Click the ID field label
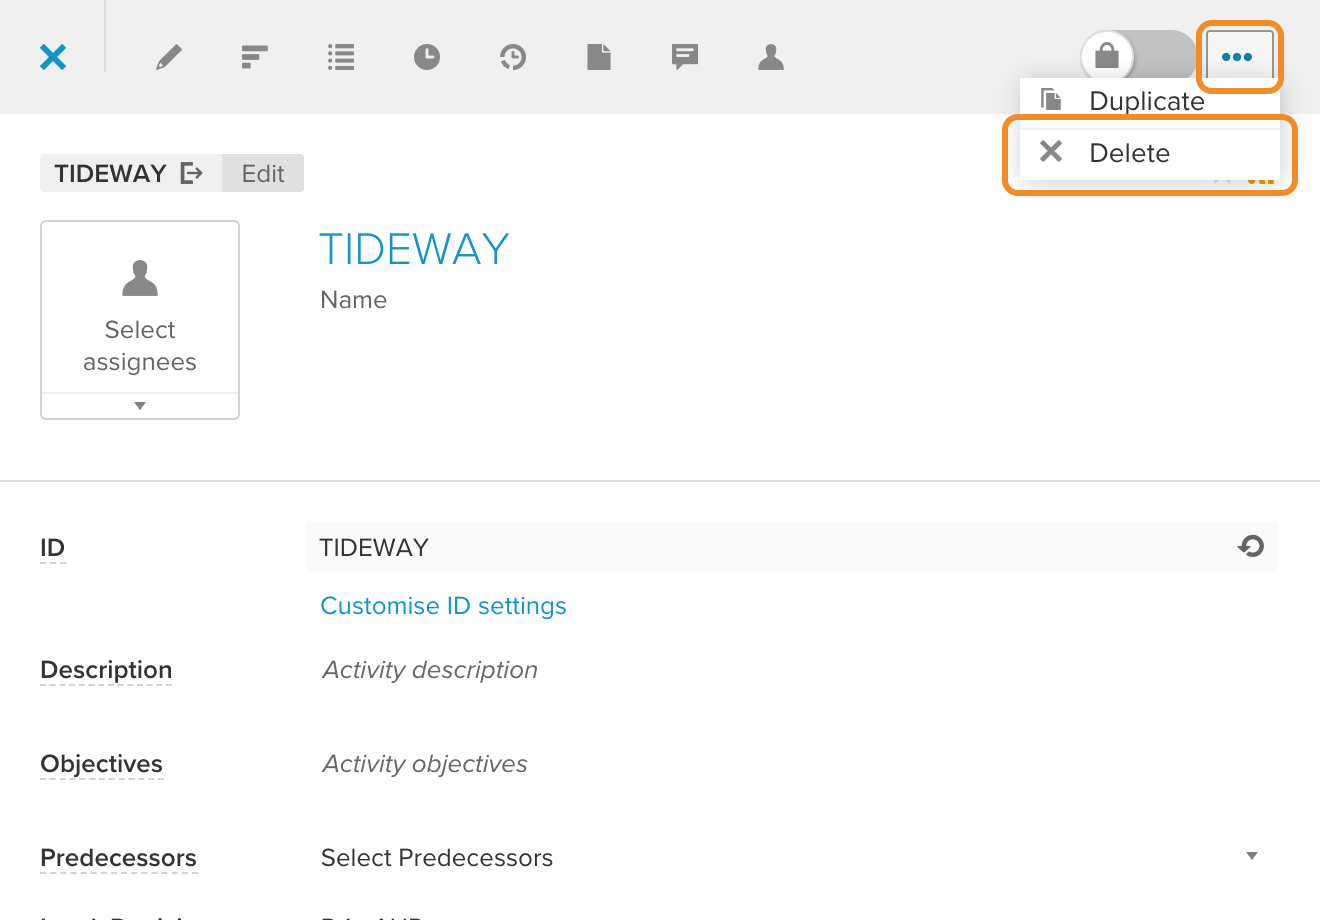Viewport: 1320px width, 920px height. [52, 548]
